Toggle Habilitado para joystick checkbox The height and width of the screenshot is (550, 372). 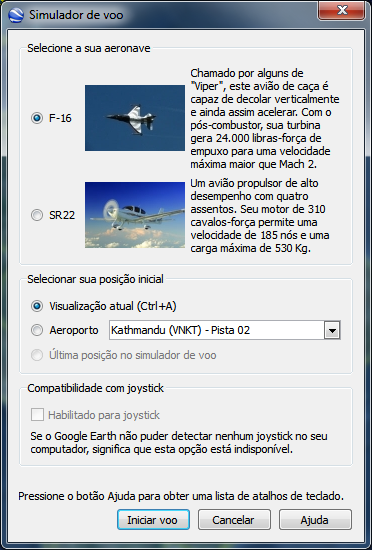(37, 415)
